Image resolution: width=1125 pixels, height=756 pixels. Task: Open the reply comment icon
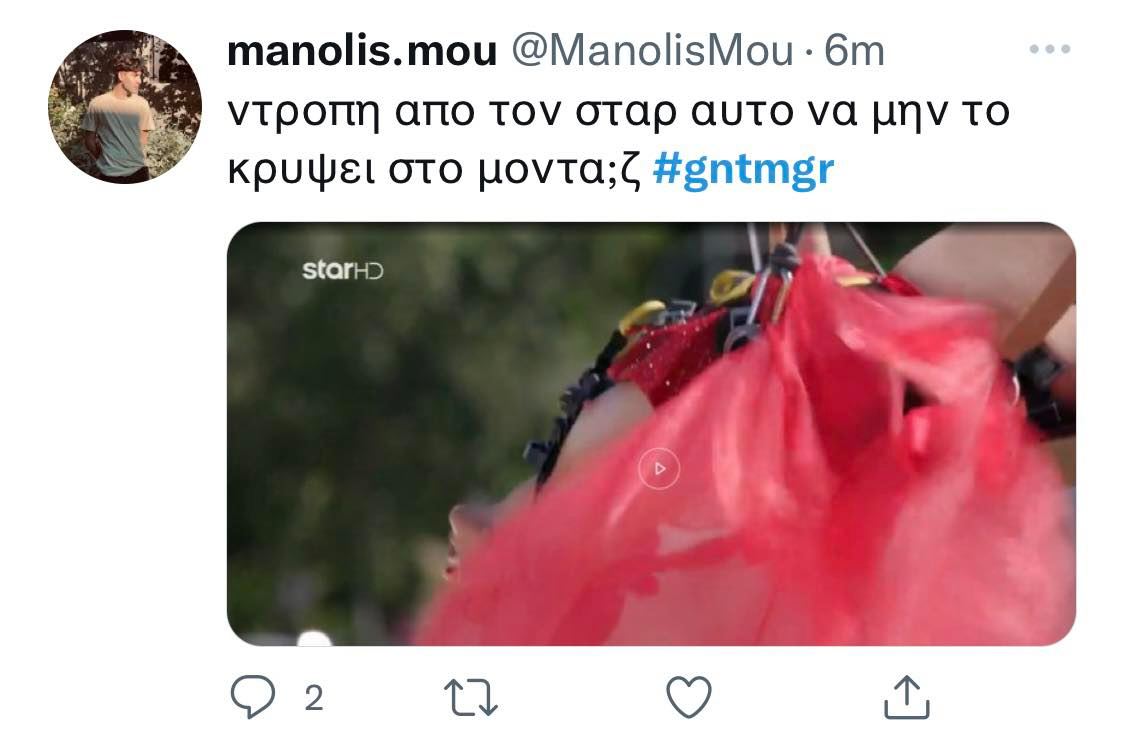(253, 696)
